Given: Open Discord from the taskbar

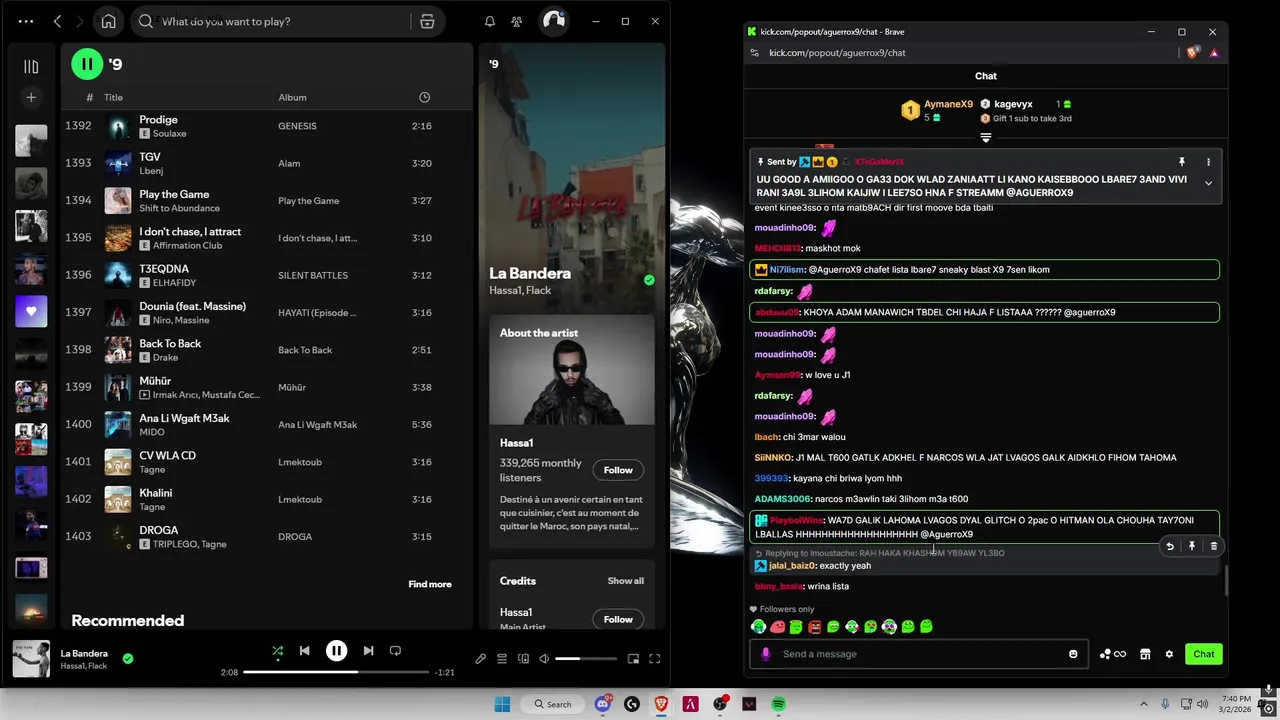Looking at the screenshot, I should pyautogui.click(x=603, y=704).
